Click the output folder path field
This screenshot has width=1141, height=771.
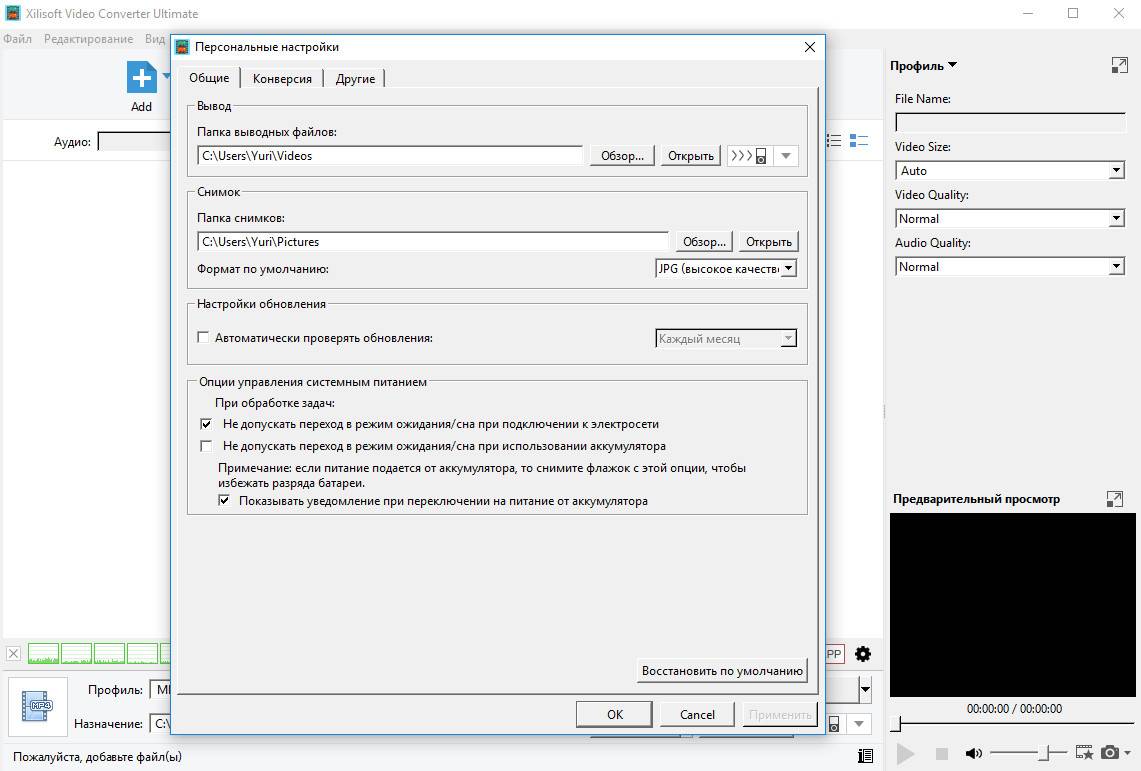390,156
